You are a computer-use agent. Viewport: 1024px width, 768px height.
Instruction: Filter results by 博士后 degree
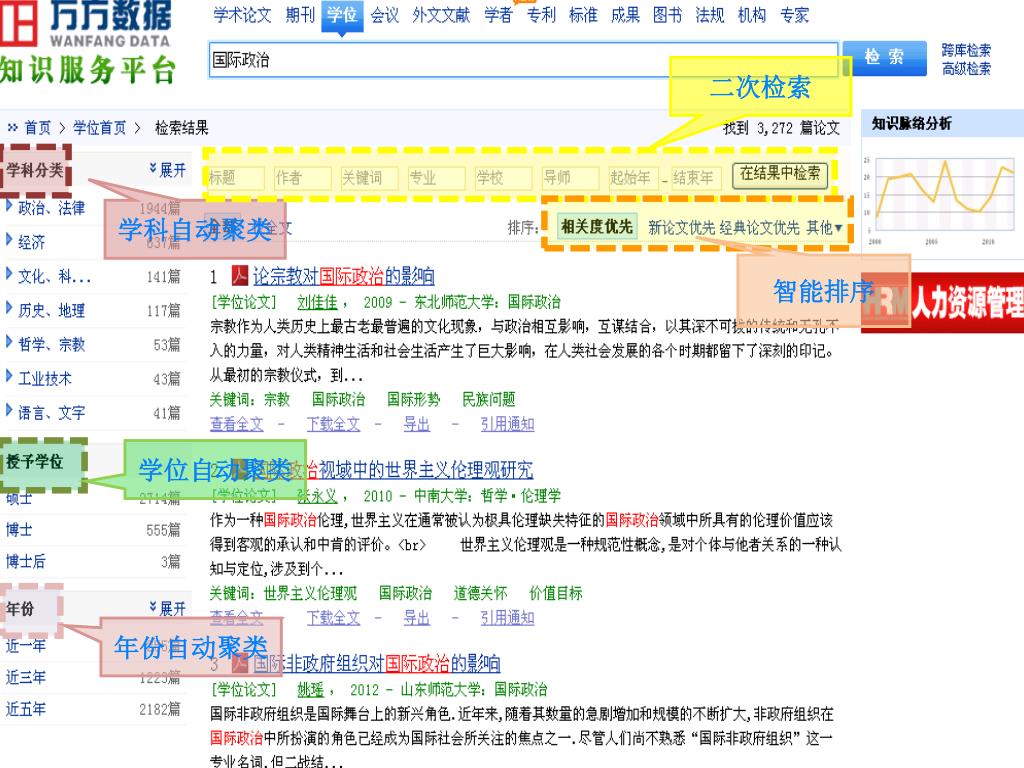click(25, 561)
